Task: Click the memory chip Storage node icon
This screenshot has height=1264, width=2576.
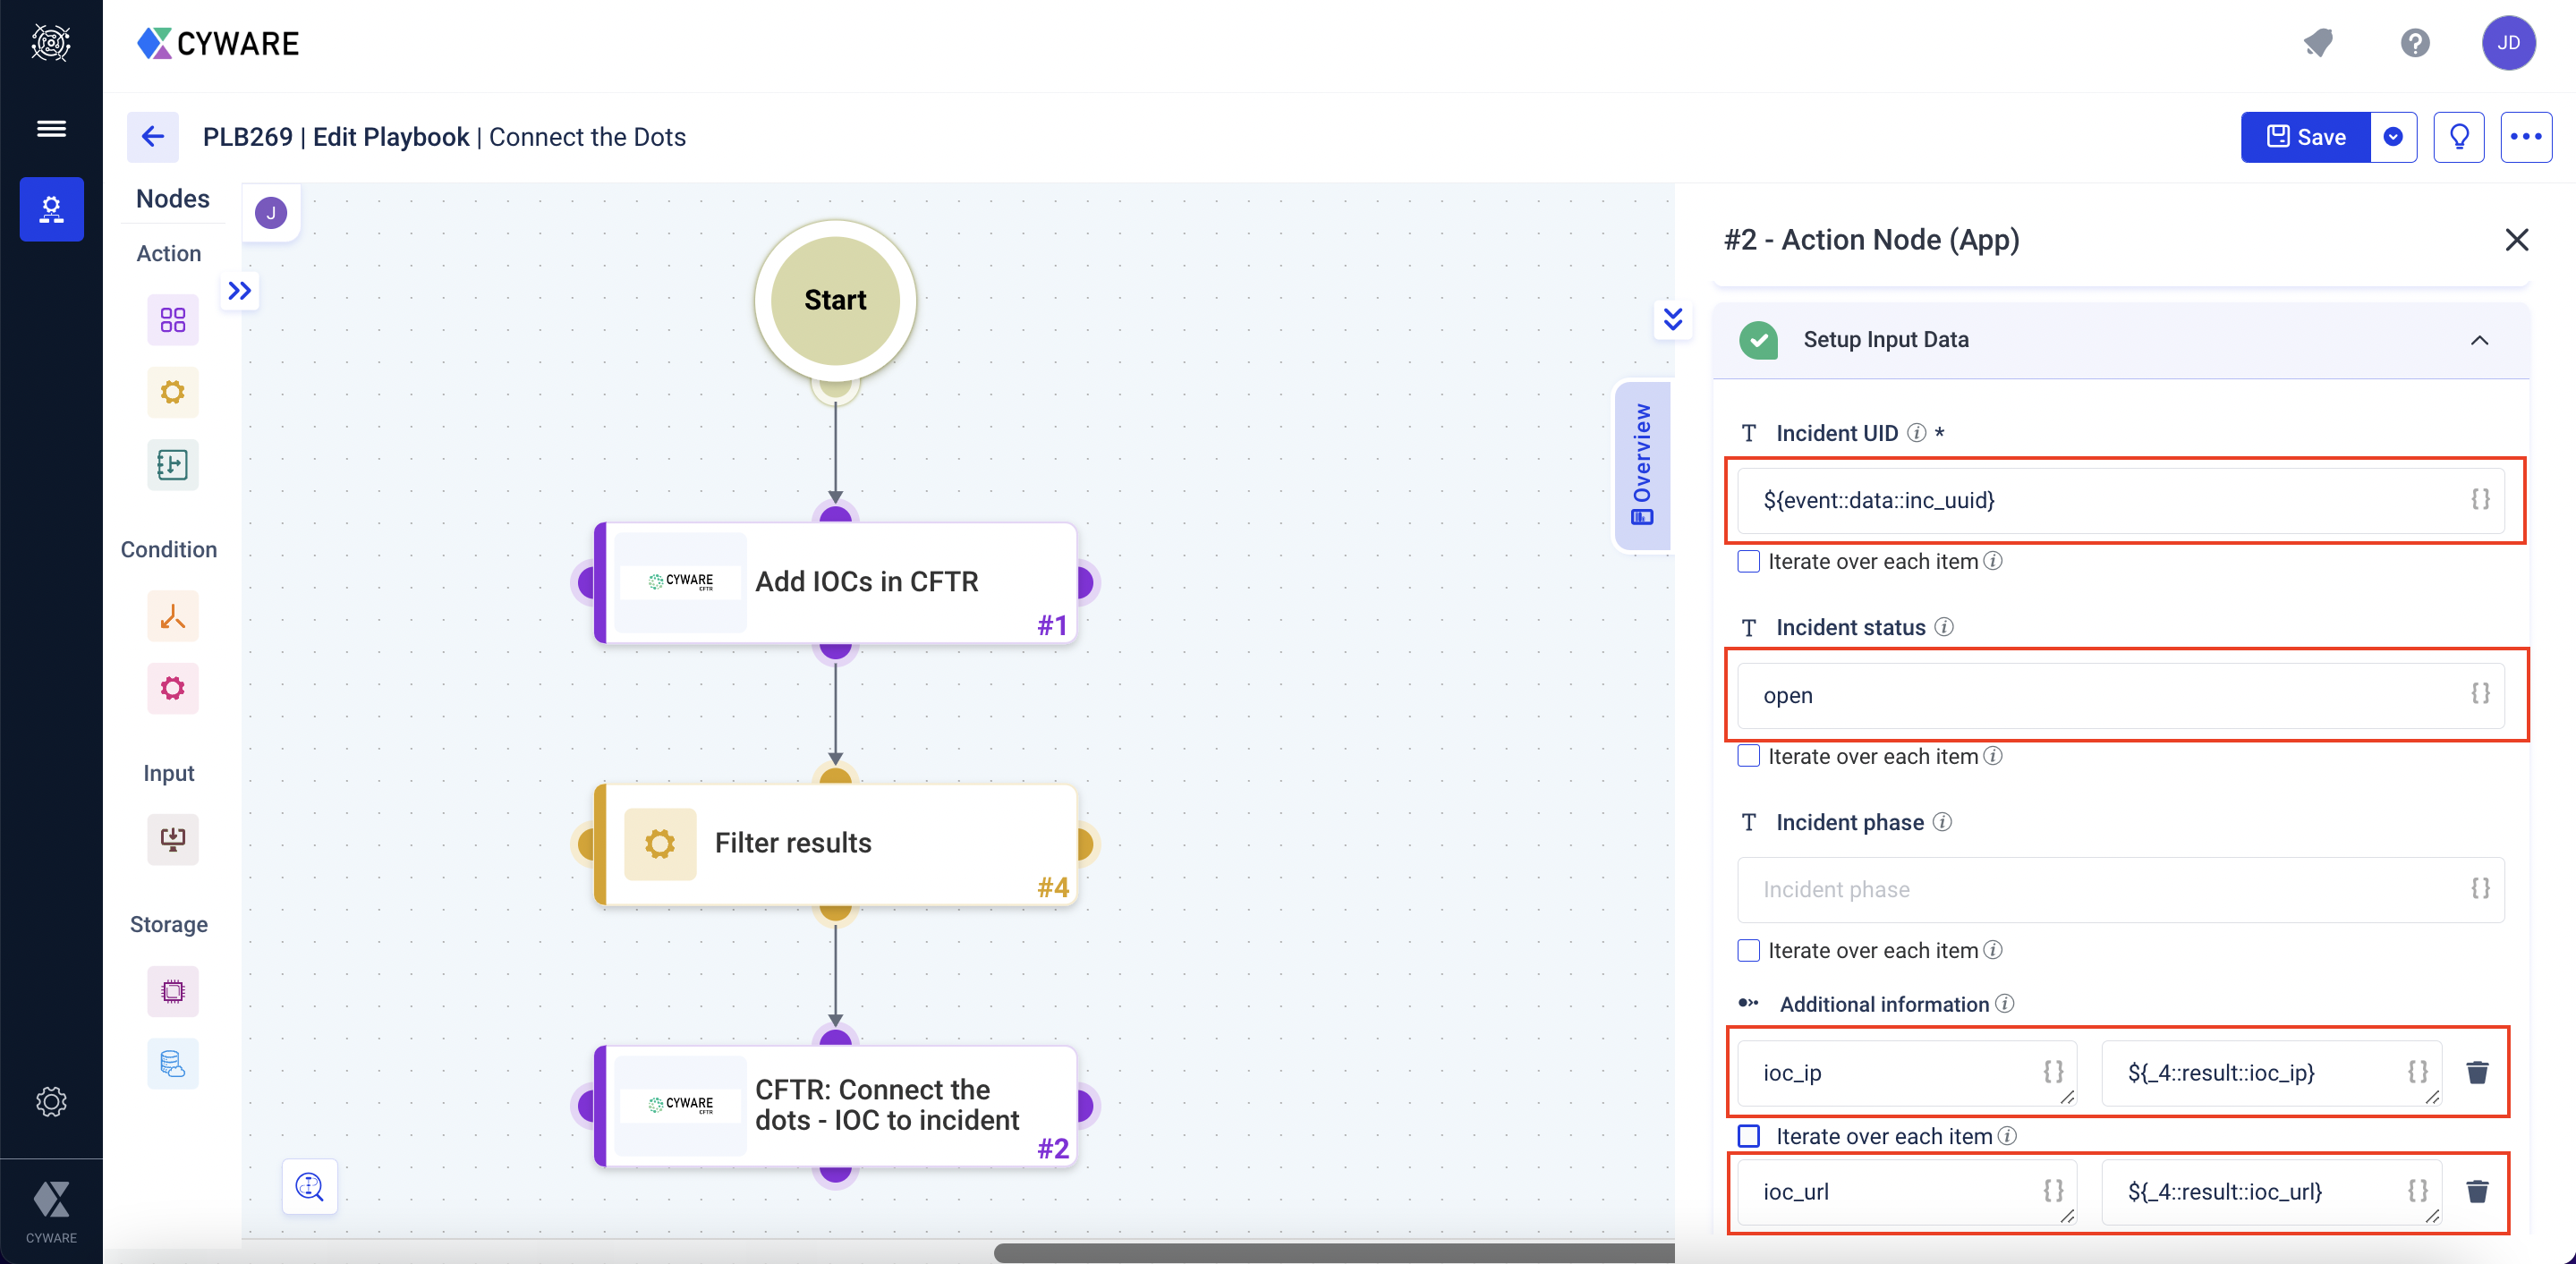Action: (x=172, y=991)
